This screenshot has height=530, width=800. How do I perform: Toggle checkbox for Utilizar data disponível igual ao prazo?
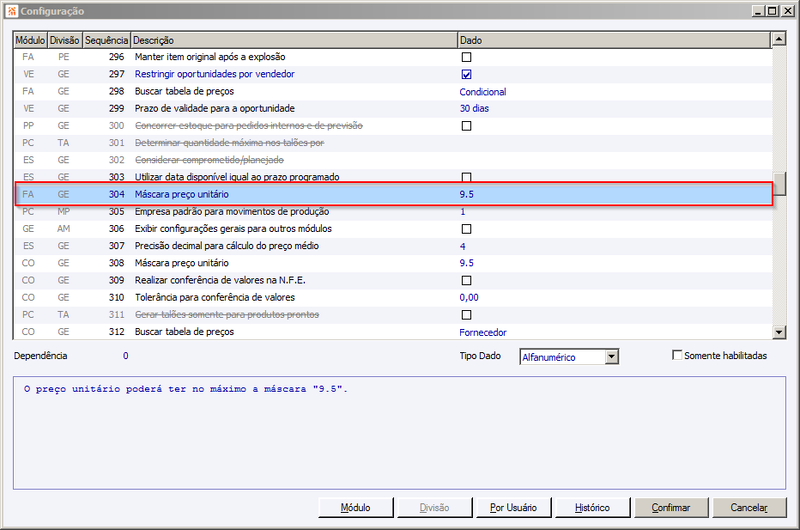click(x=466, y=177)
